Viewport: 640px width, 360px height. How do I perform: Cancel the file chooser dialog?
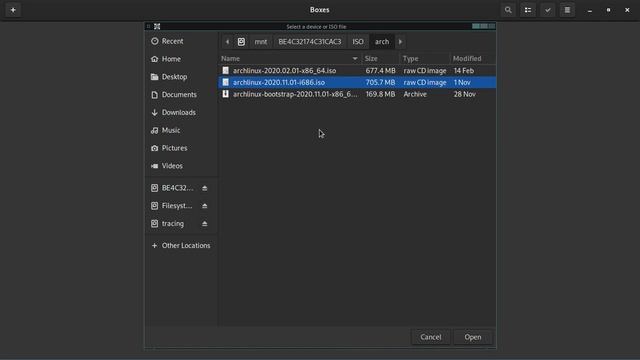431,337
